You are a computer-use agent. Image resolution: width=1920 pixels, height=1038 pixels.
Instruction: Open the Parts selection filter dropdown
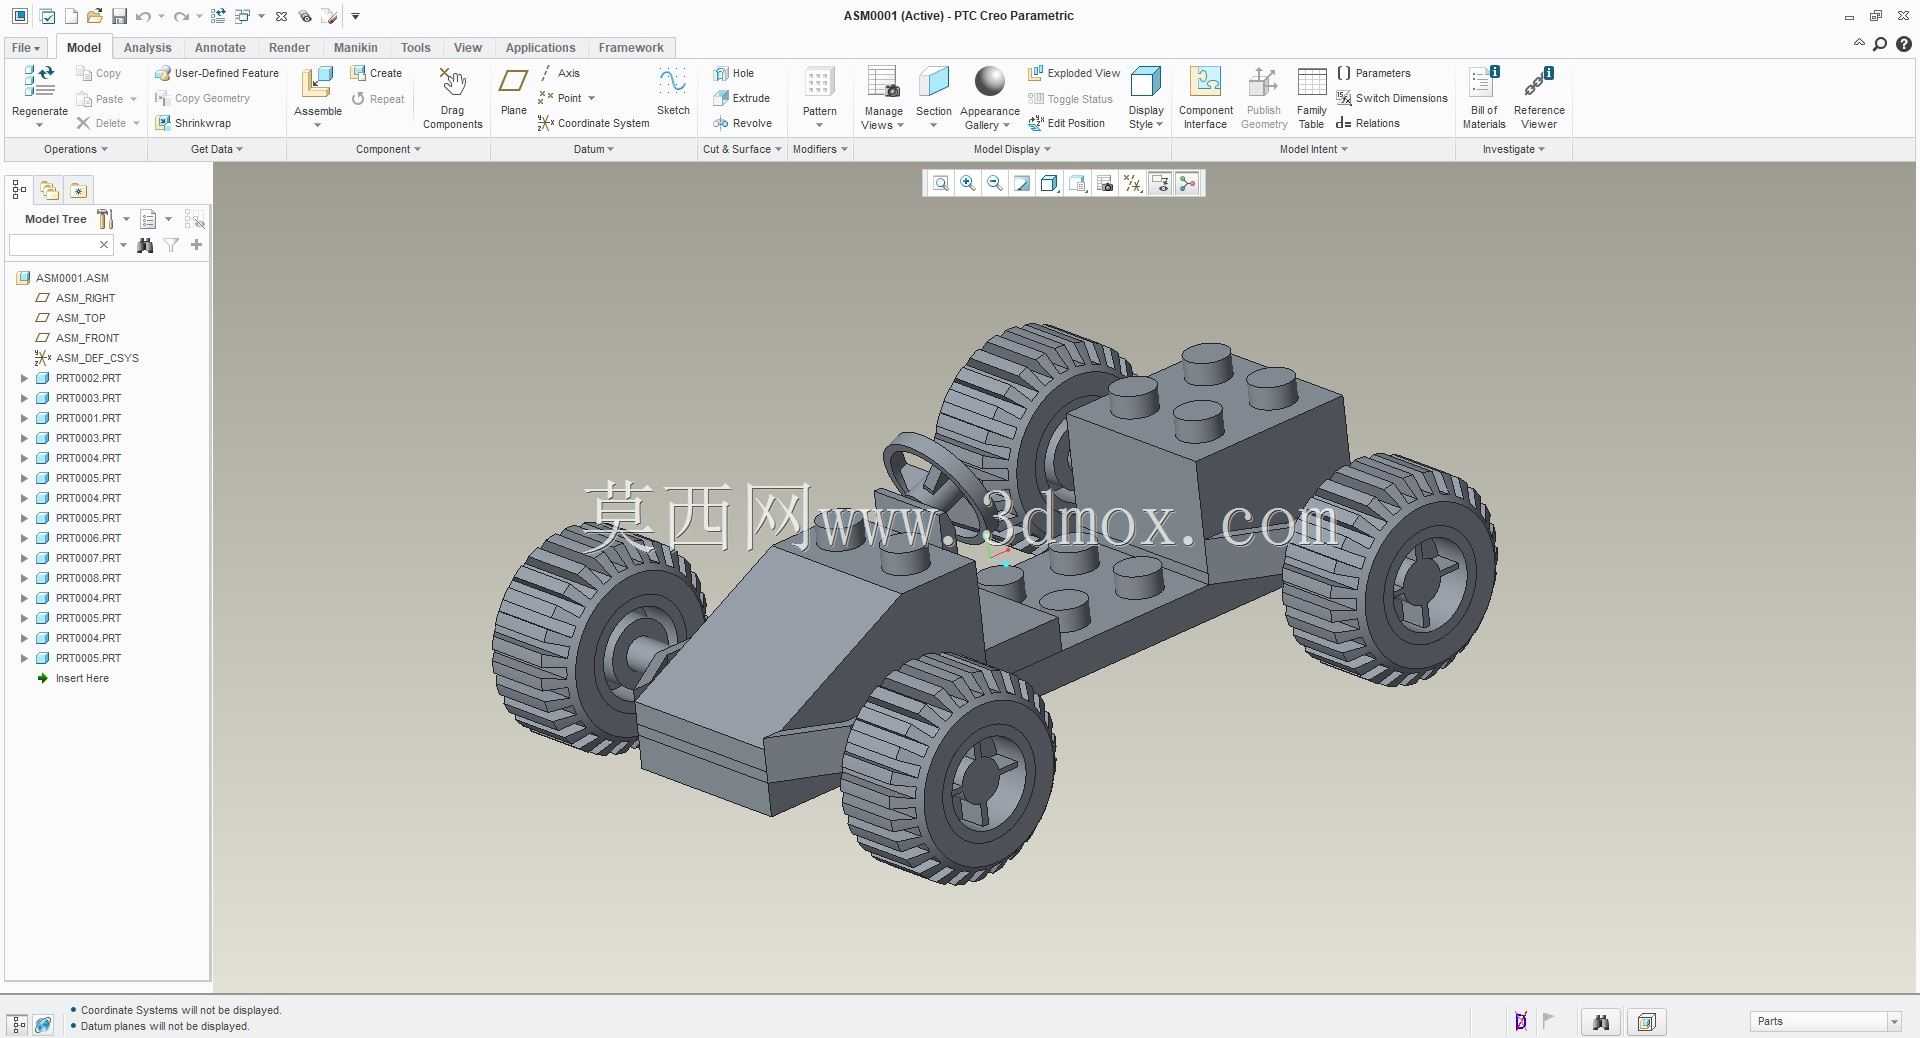pos(1894,1022)
